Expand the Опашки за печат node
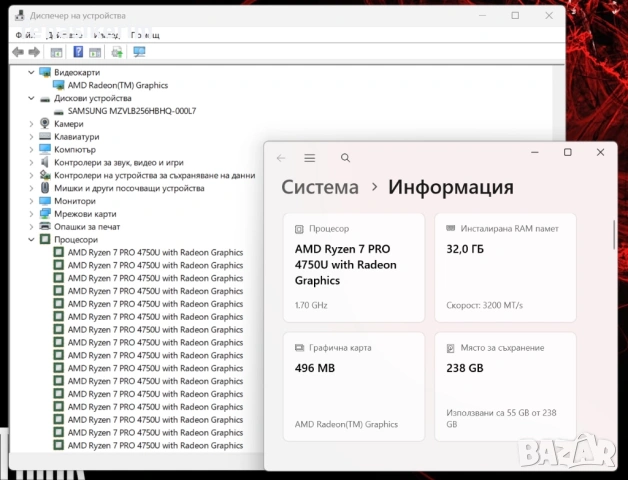 (31, 226)
